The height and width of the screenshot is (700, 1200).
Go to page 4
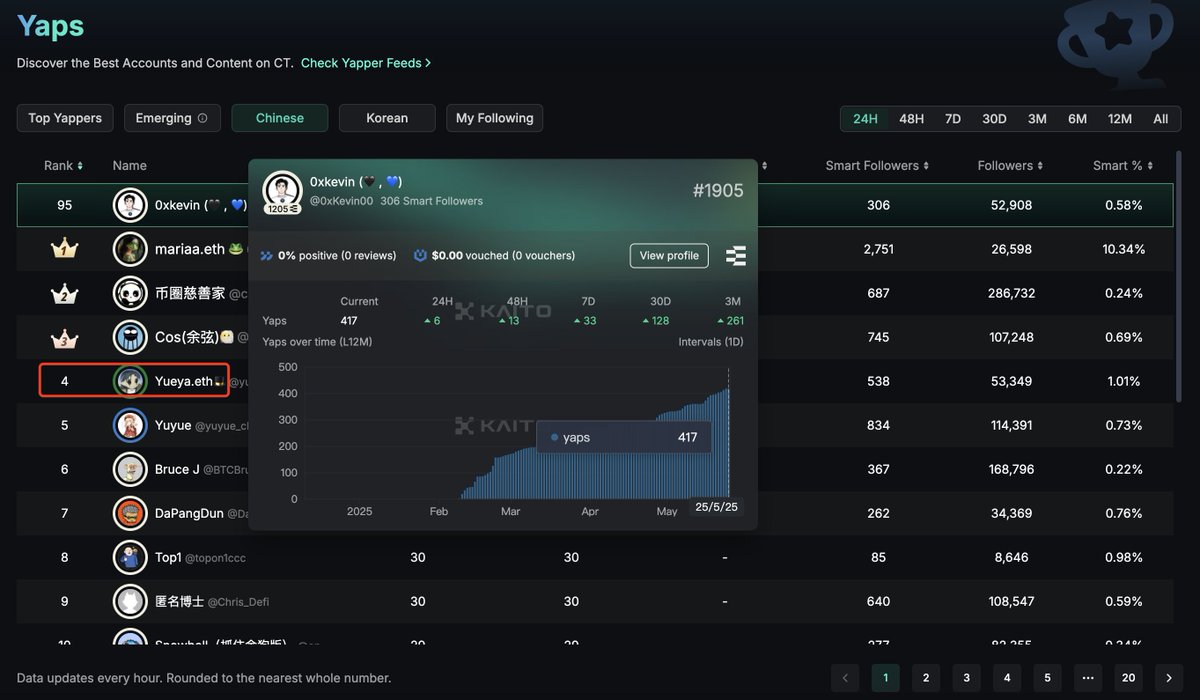click(1007, 678)
